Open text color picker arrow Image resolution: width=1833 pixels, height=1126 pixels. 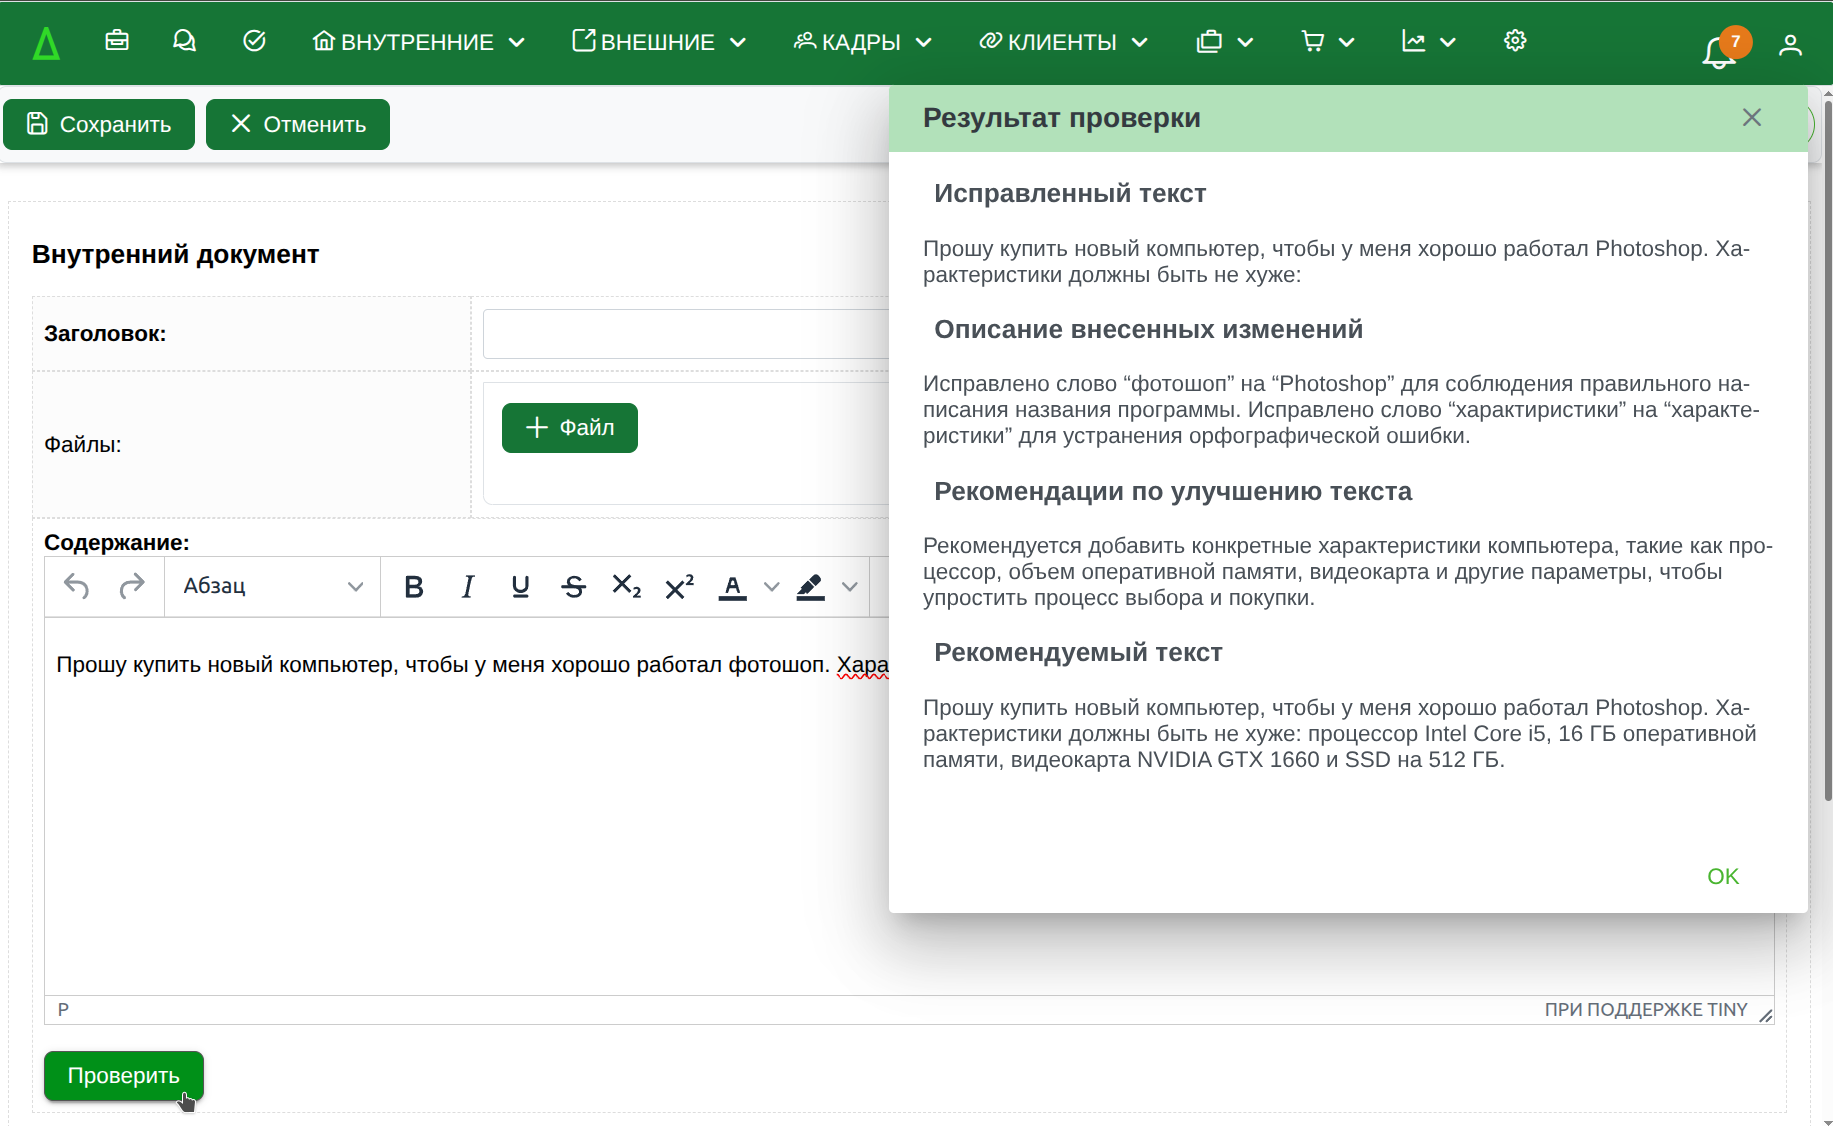[x=771, y=587]
